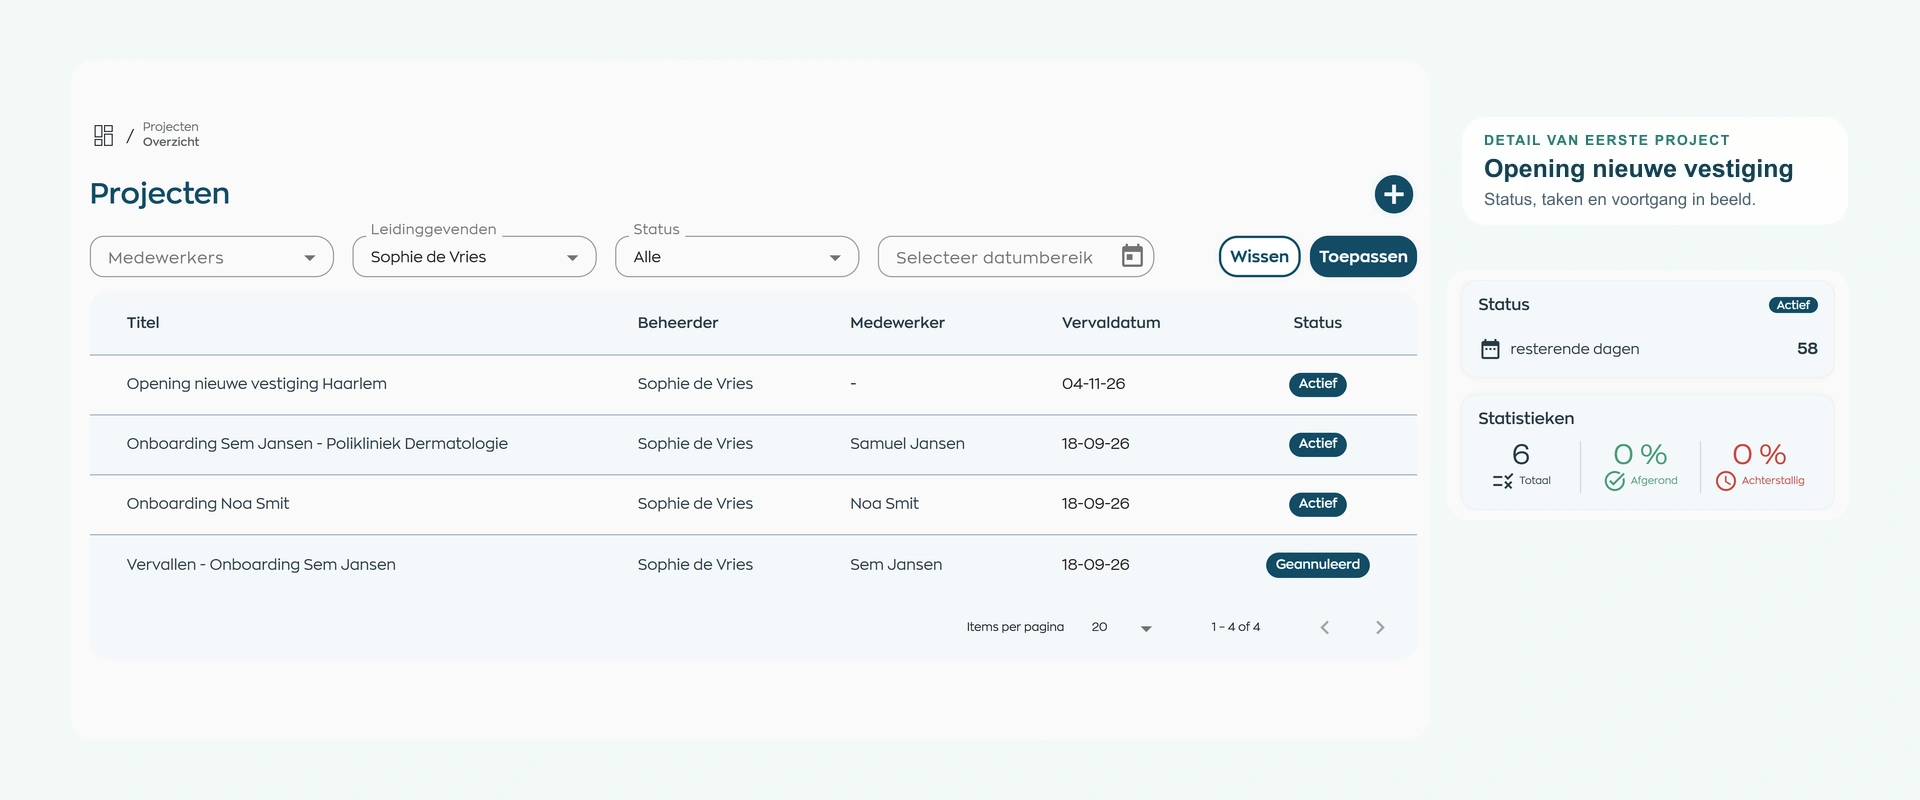1920x800 pixels.
Task: Click the Overzicht breadcrumb text
Action: [x=171, y=142]
